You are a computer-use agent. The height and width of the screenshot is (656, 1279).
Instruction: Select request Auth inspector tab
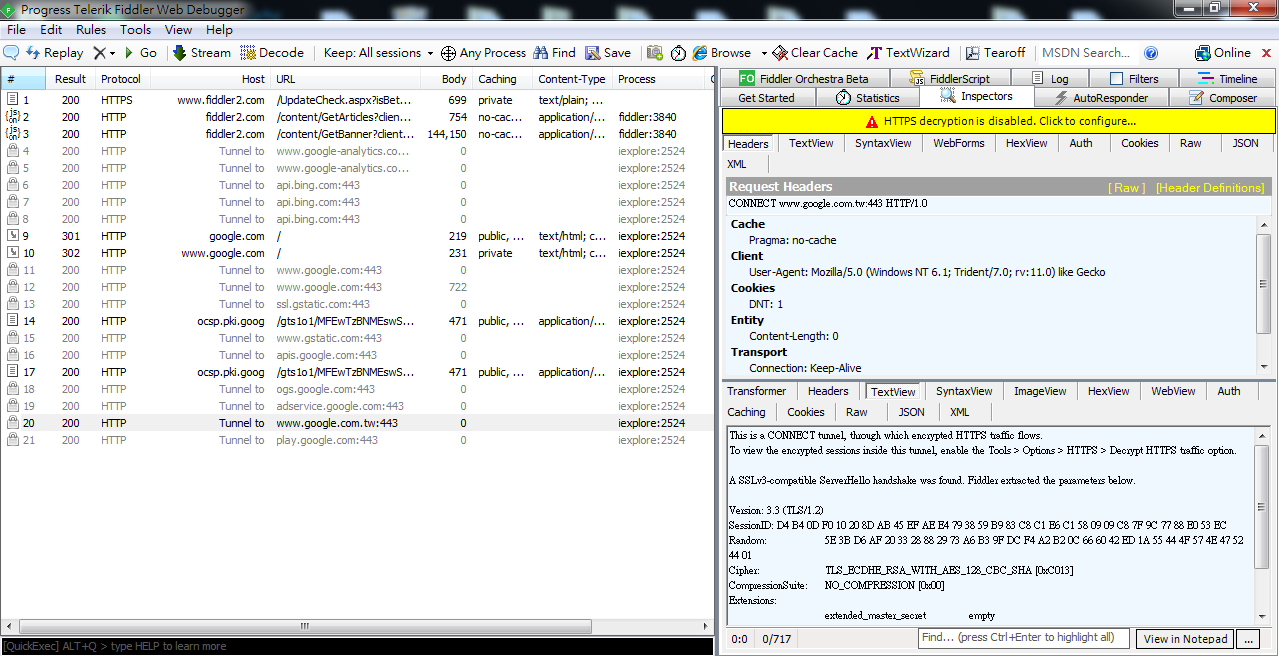1081,143
